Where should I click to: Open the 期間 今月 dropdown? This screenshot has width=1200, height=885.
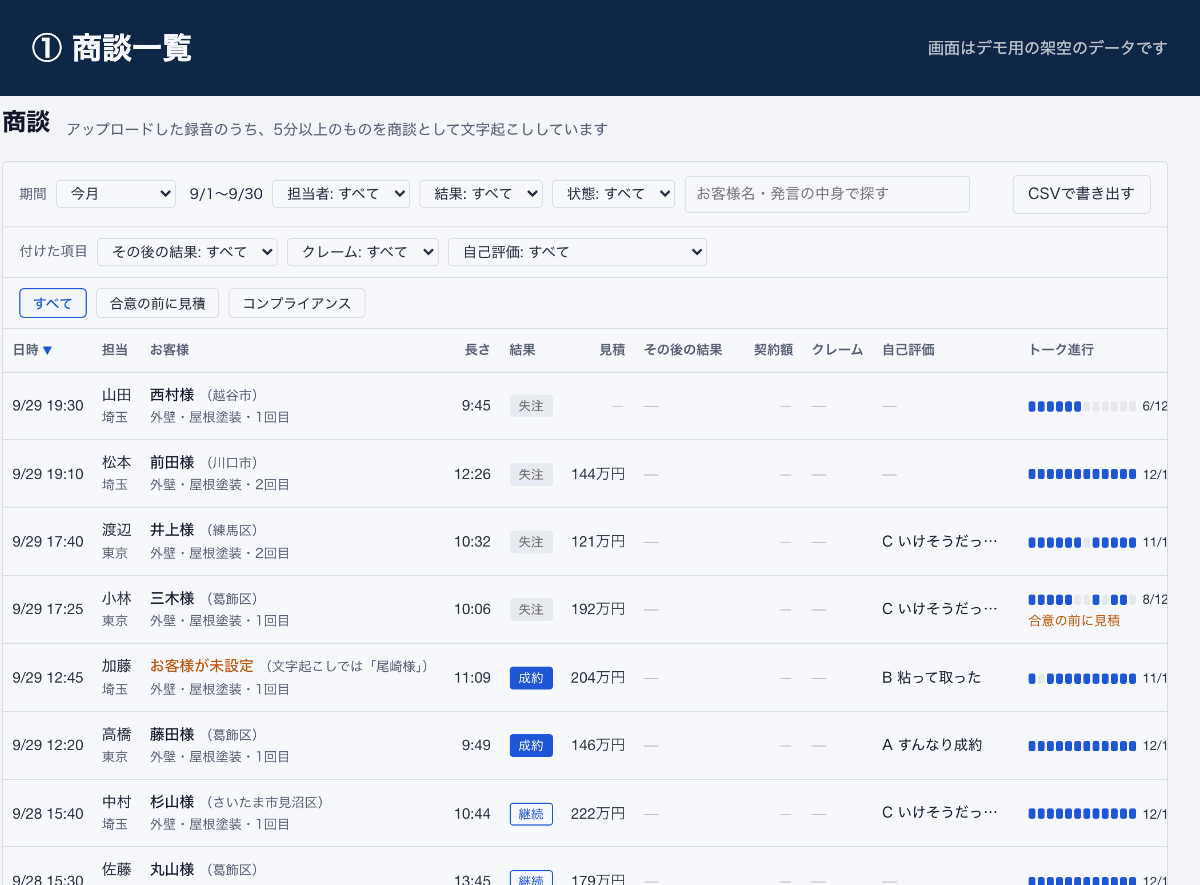pos(116,193)
